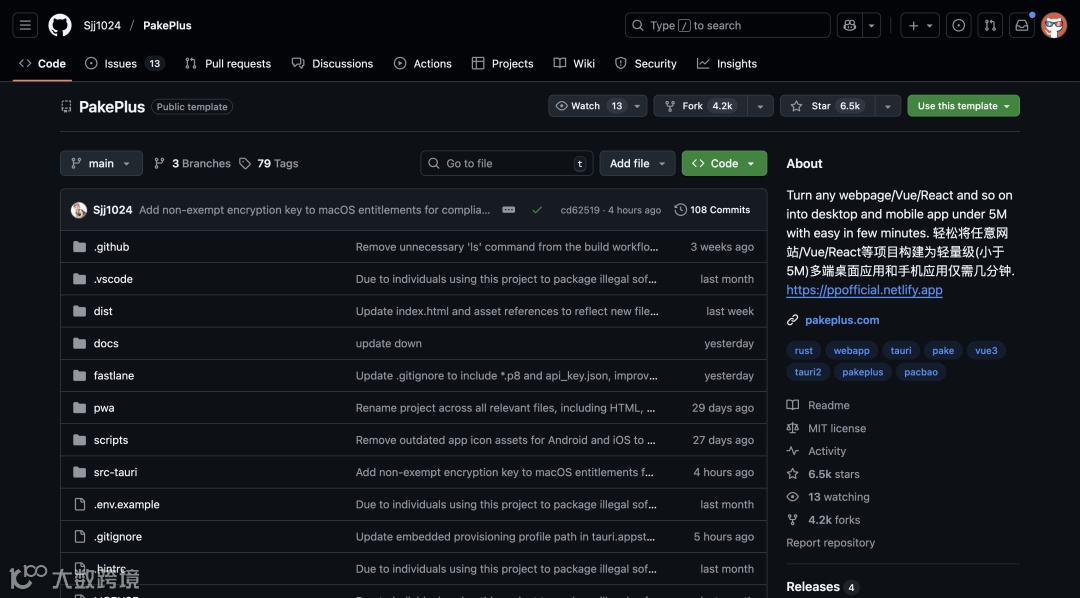This screenshot has width=1080, height=598.
Task: View the 79 Tags link
Action: [x=269, y=163]
